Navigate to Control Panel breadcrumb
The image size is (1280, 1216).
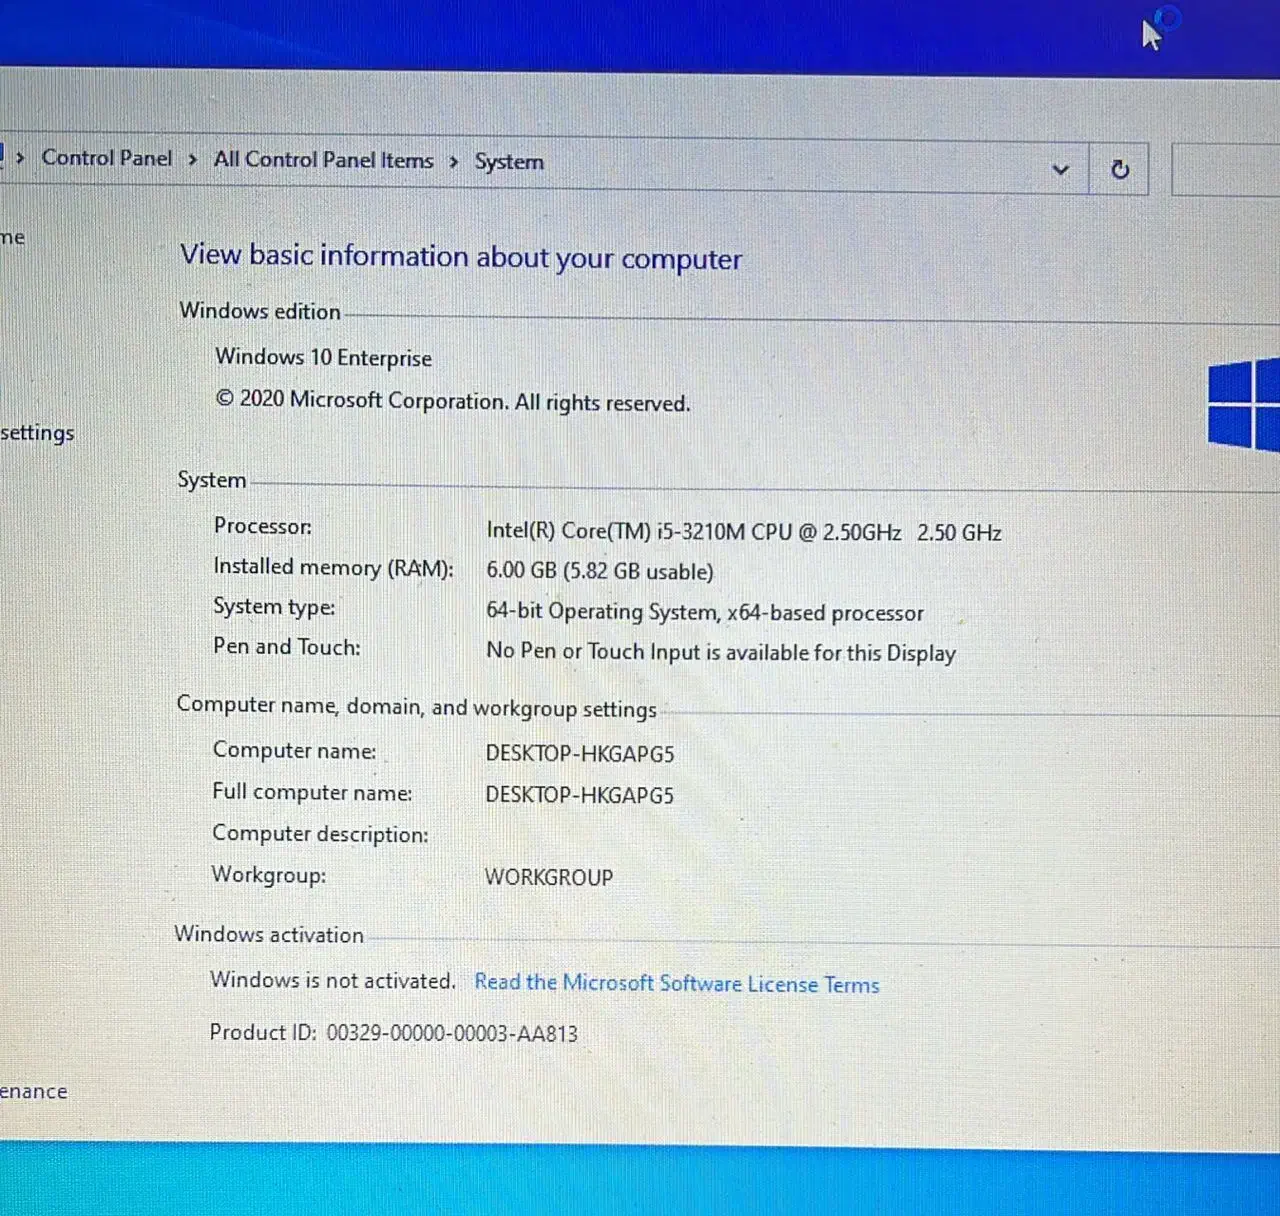107,158
